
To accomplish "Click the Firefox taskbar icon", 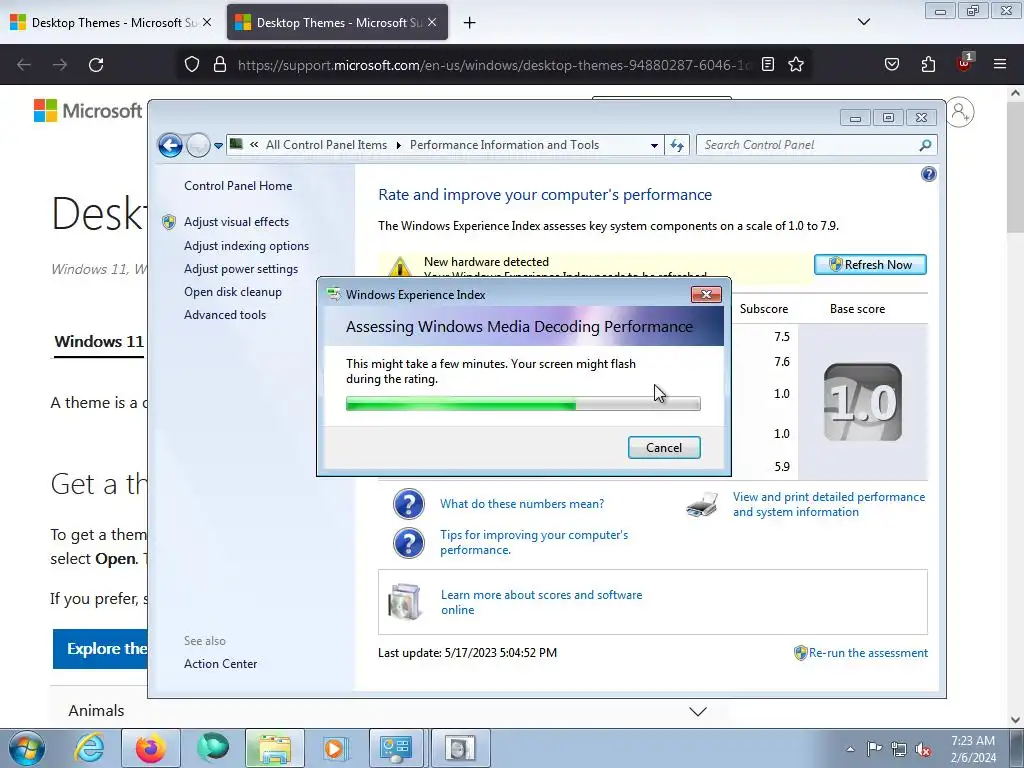I will coord(151,748).
